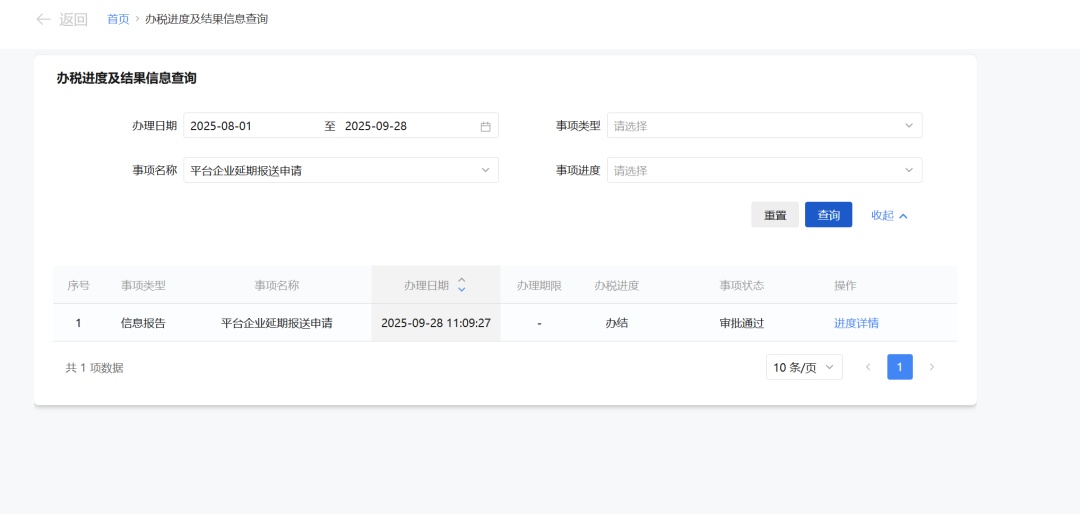
Task: Click the 事项名称 column header
Action: 276,285
